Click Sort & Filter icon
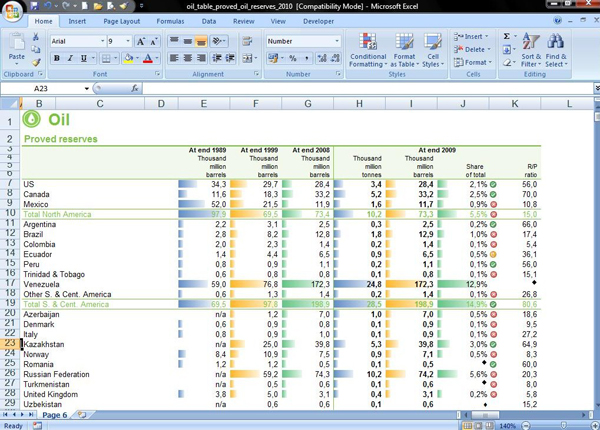The height and width of the screenshot is (430, 600). (x=531, y=50)
